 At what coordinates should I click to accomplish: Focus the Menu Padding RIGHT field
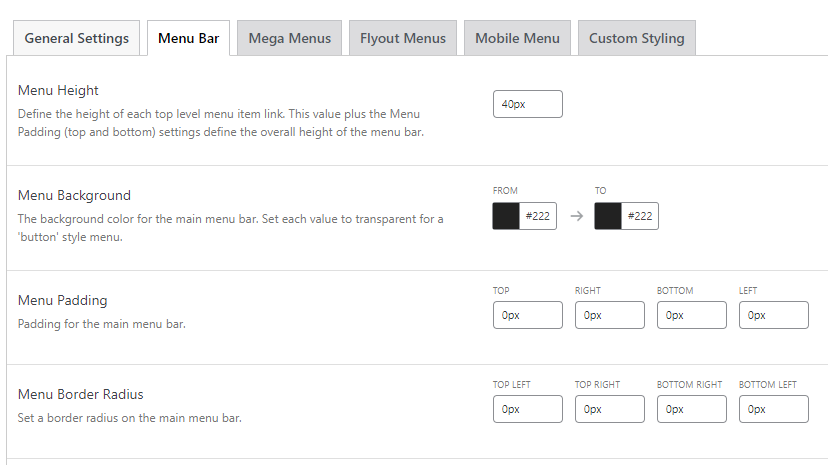point(609,315)
